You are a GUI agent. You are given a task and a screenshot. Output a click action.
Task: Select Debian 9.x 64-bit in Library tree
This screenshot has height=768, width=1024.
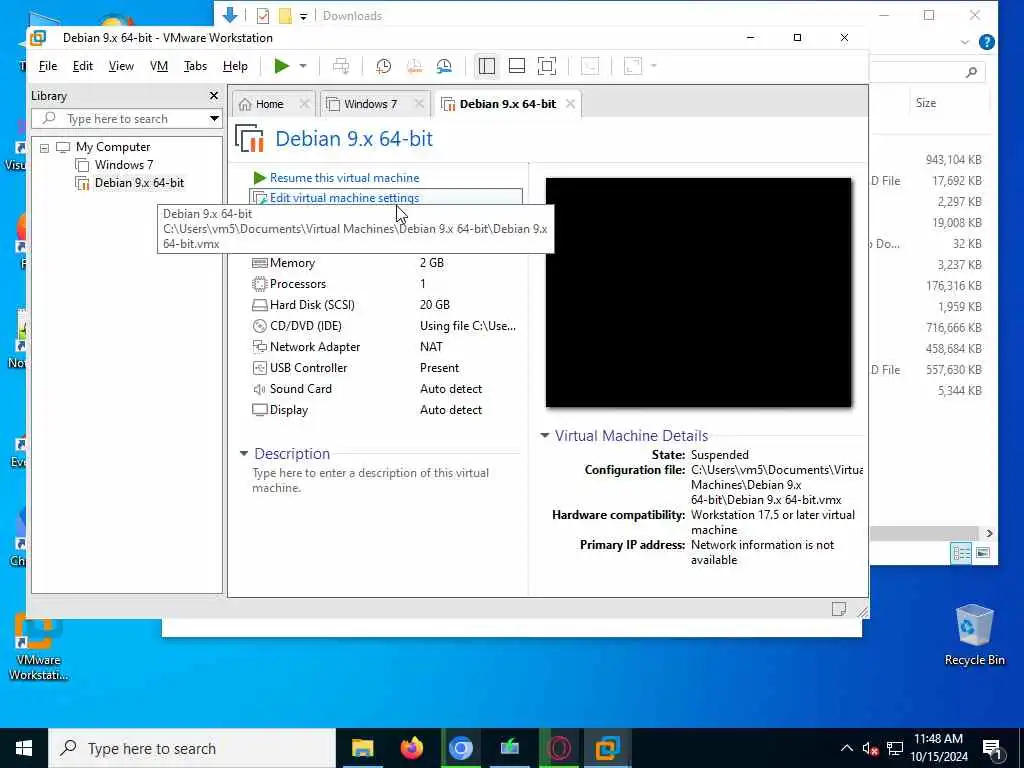[139, 183]
